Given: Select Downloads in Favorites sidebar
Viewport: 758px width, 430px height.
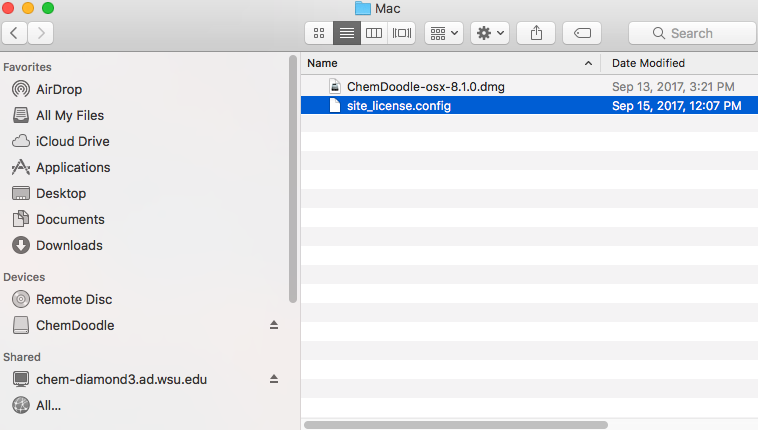Looking at the screenshot, I should coord(69,245).
